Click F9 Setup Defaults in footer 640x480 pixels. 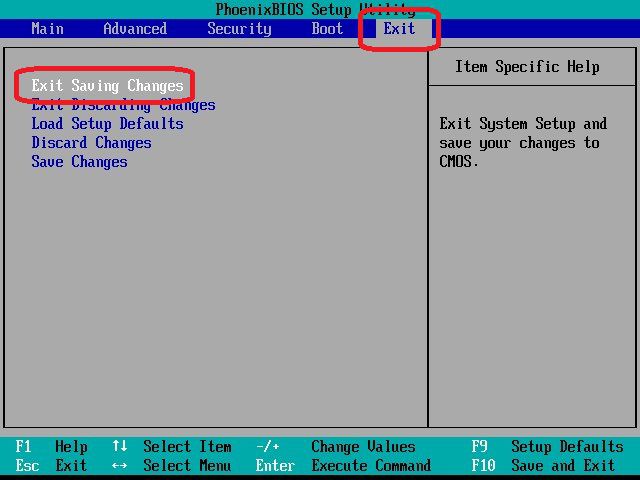(547, 447)
